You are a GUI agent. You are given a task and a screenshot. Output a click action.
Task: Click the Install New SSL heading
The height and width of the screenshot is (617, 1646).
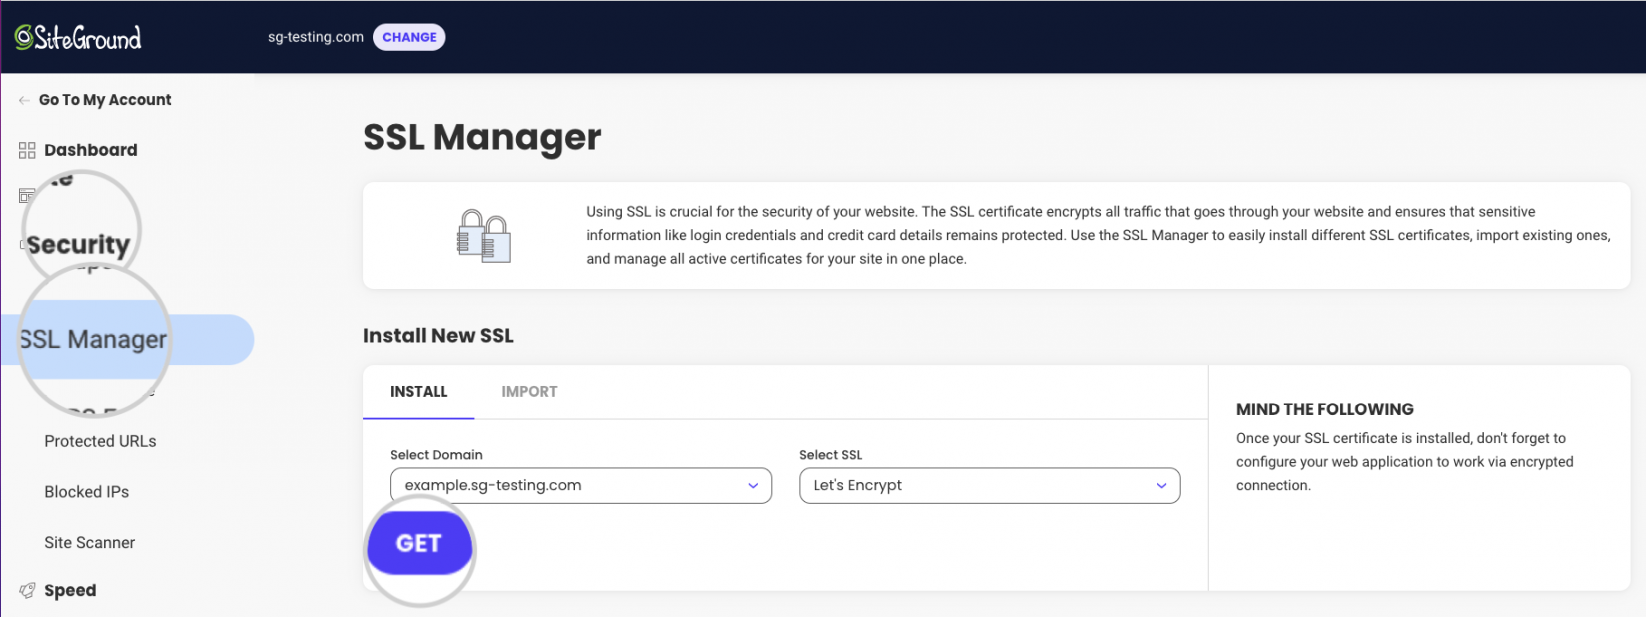[x=438, y=336]
